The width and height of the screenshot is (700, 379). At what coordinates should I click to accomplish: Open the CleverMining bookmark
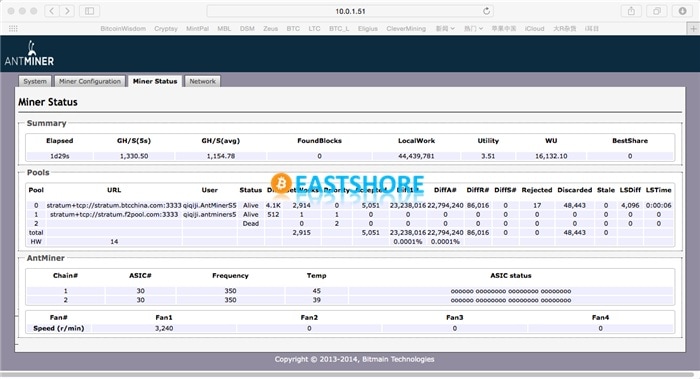click(x=406, y=29)
